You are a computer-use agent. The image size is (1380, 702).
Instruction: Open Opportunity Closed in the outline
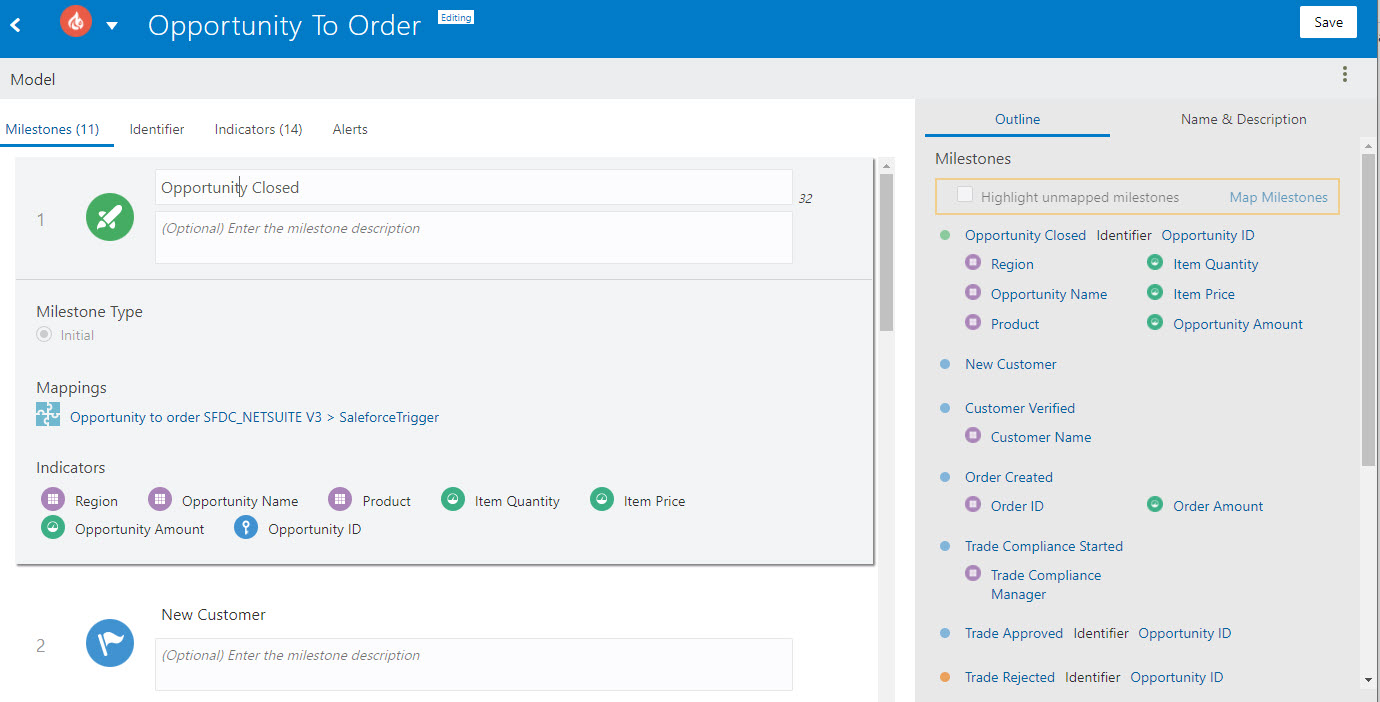[1025, 235]
